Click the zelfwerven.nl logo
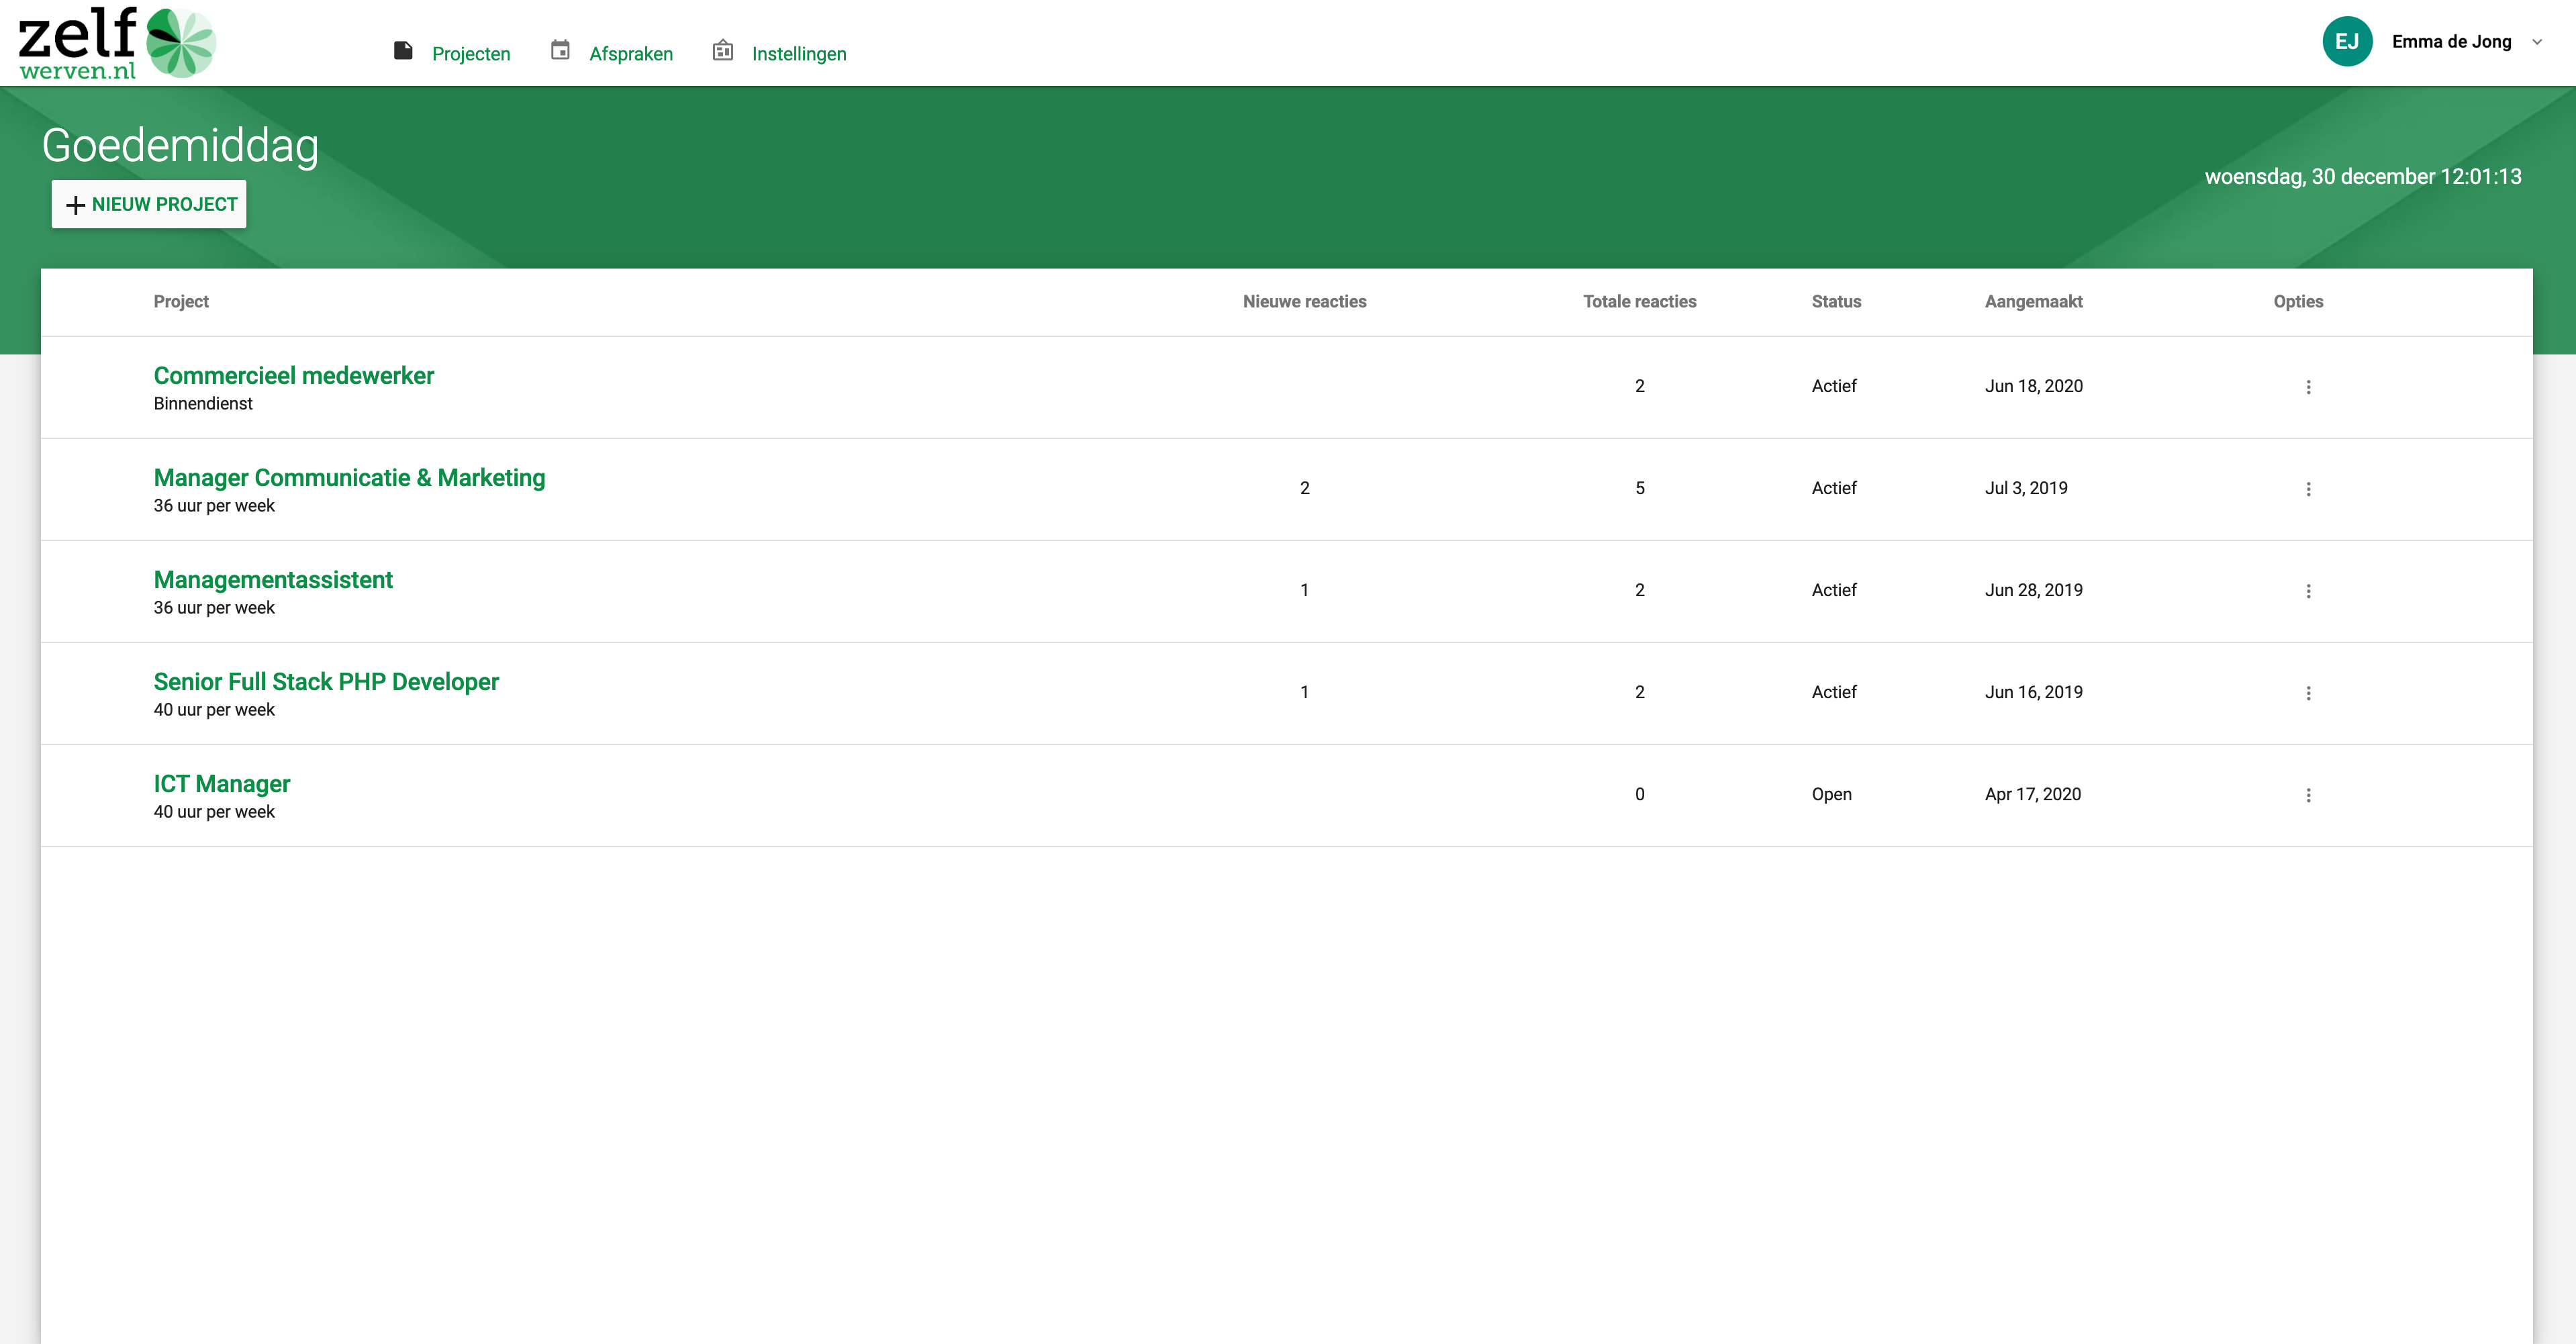 click(x=116, y=43)
